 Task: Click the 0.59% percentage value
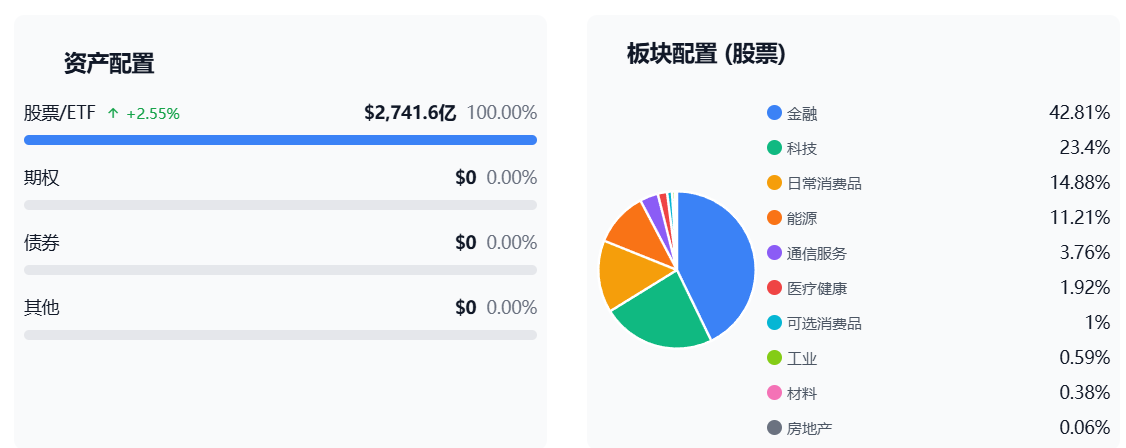click(1085, 358)
